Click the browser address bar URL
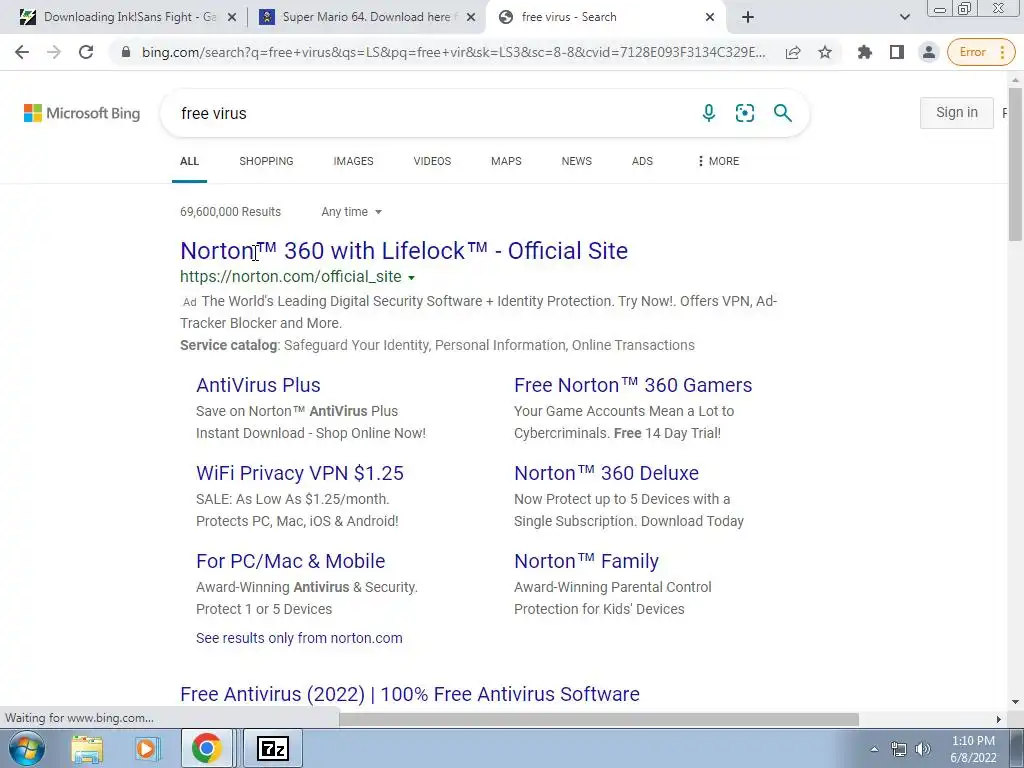Screen dimensions: 1024x768 click(453, 52)
